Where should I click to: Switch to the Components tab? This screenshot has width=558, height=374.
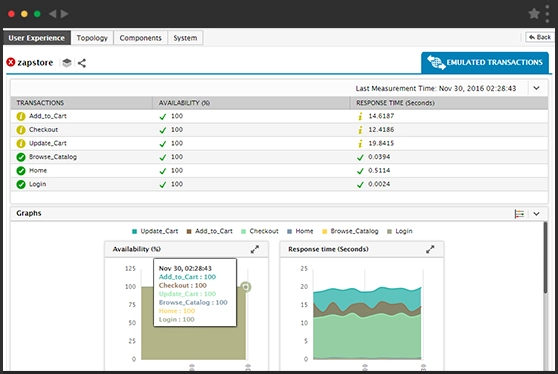[141, 38]
